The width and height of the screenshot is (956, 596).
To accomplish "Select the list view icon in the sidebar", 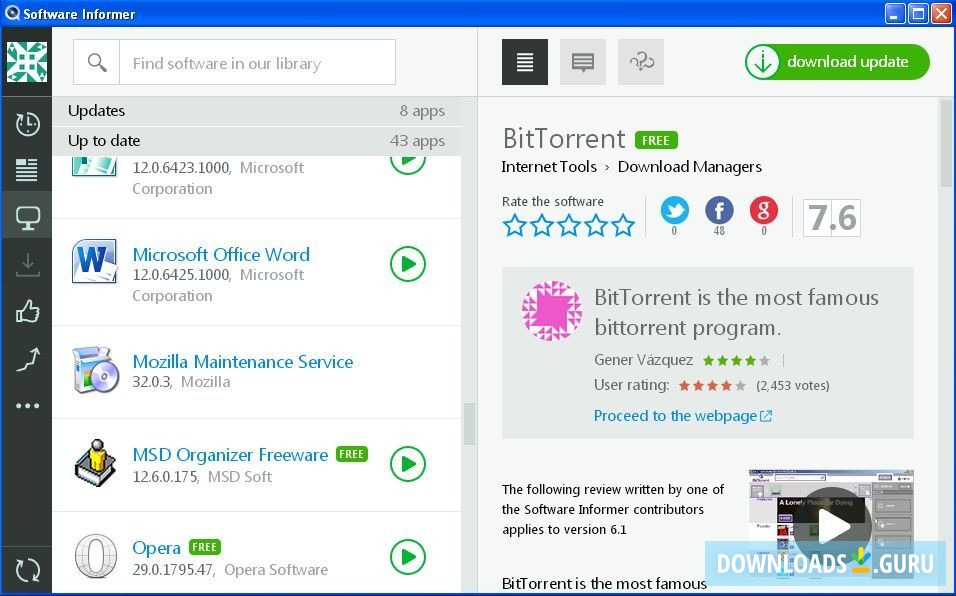I will coord(27,170).
